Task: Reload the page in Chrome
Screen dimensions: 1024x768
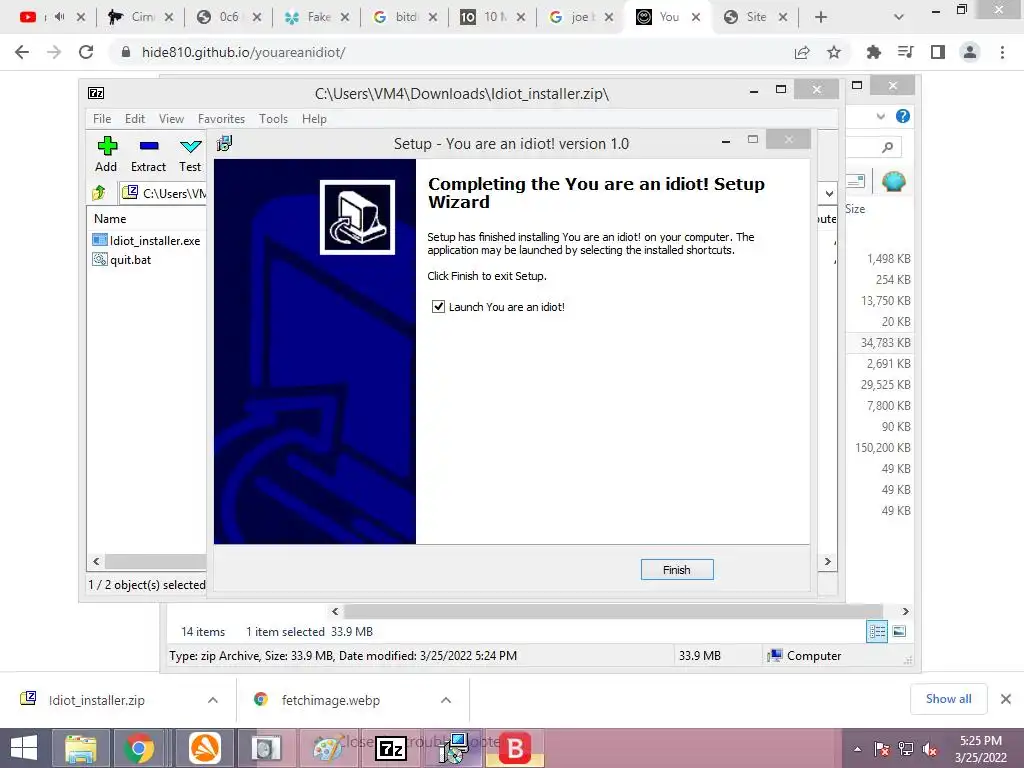Action: tap(86, 52)
